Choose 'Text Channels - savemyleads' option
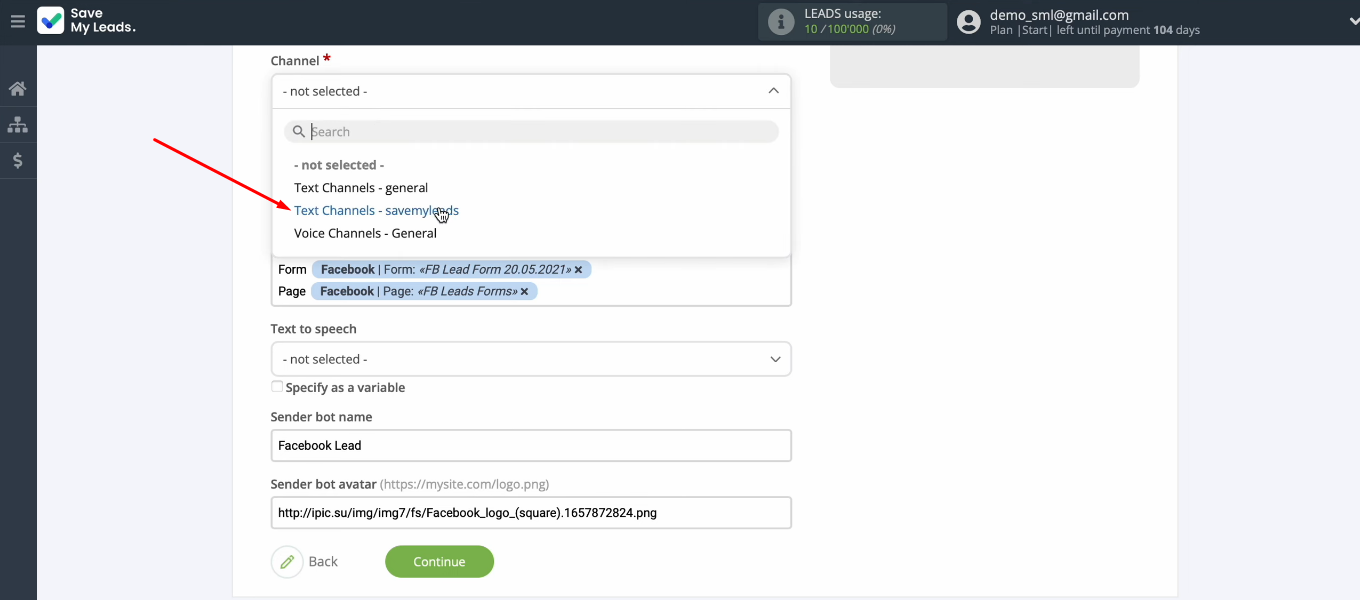The height and width of the screenshot is (600, 1360). click(376, 211)
